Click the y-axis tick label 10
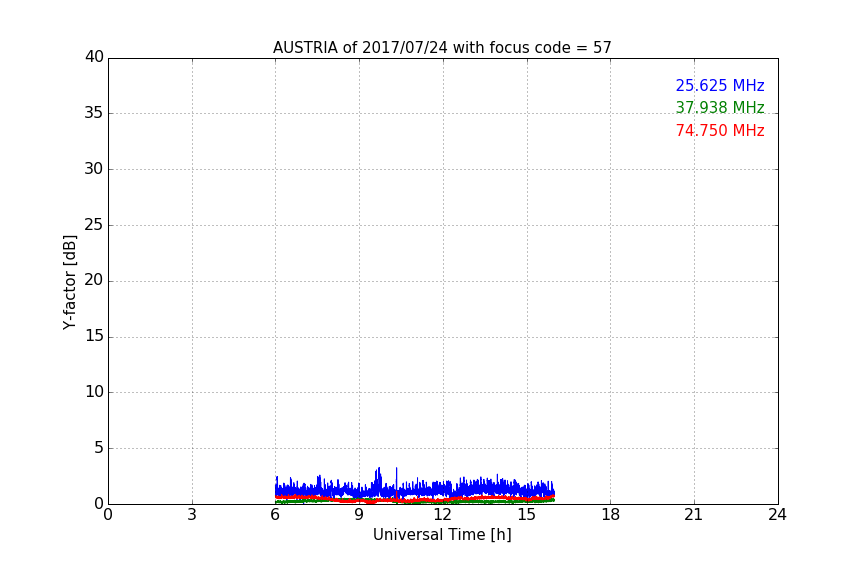 (94, 392)
